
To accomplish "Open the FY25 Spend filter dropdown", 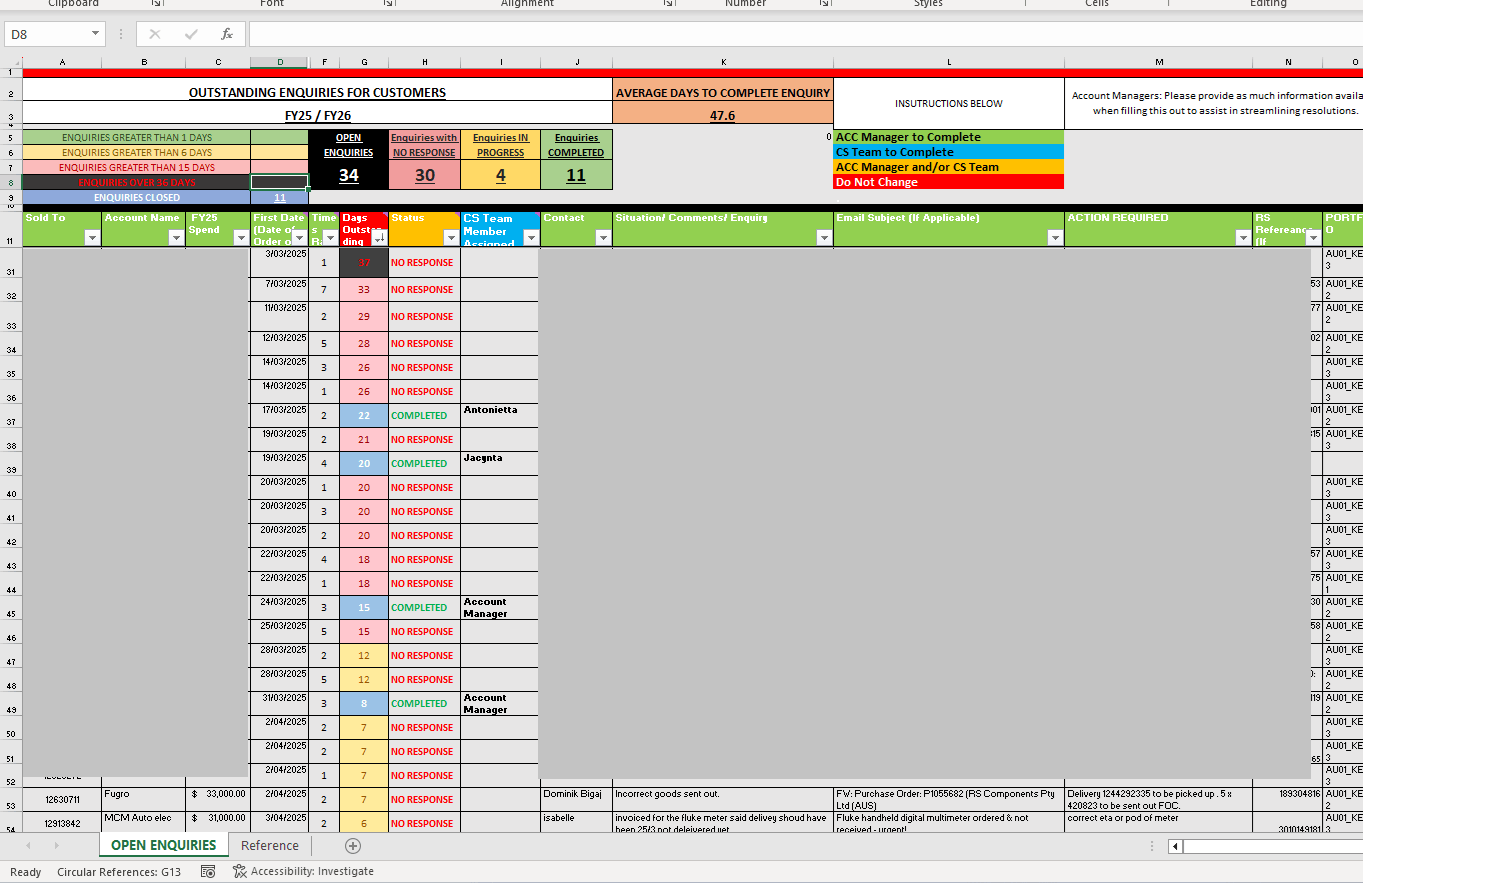I will (x=241, y=238).
